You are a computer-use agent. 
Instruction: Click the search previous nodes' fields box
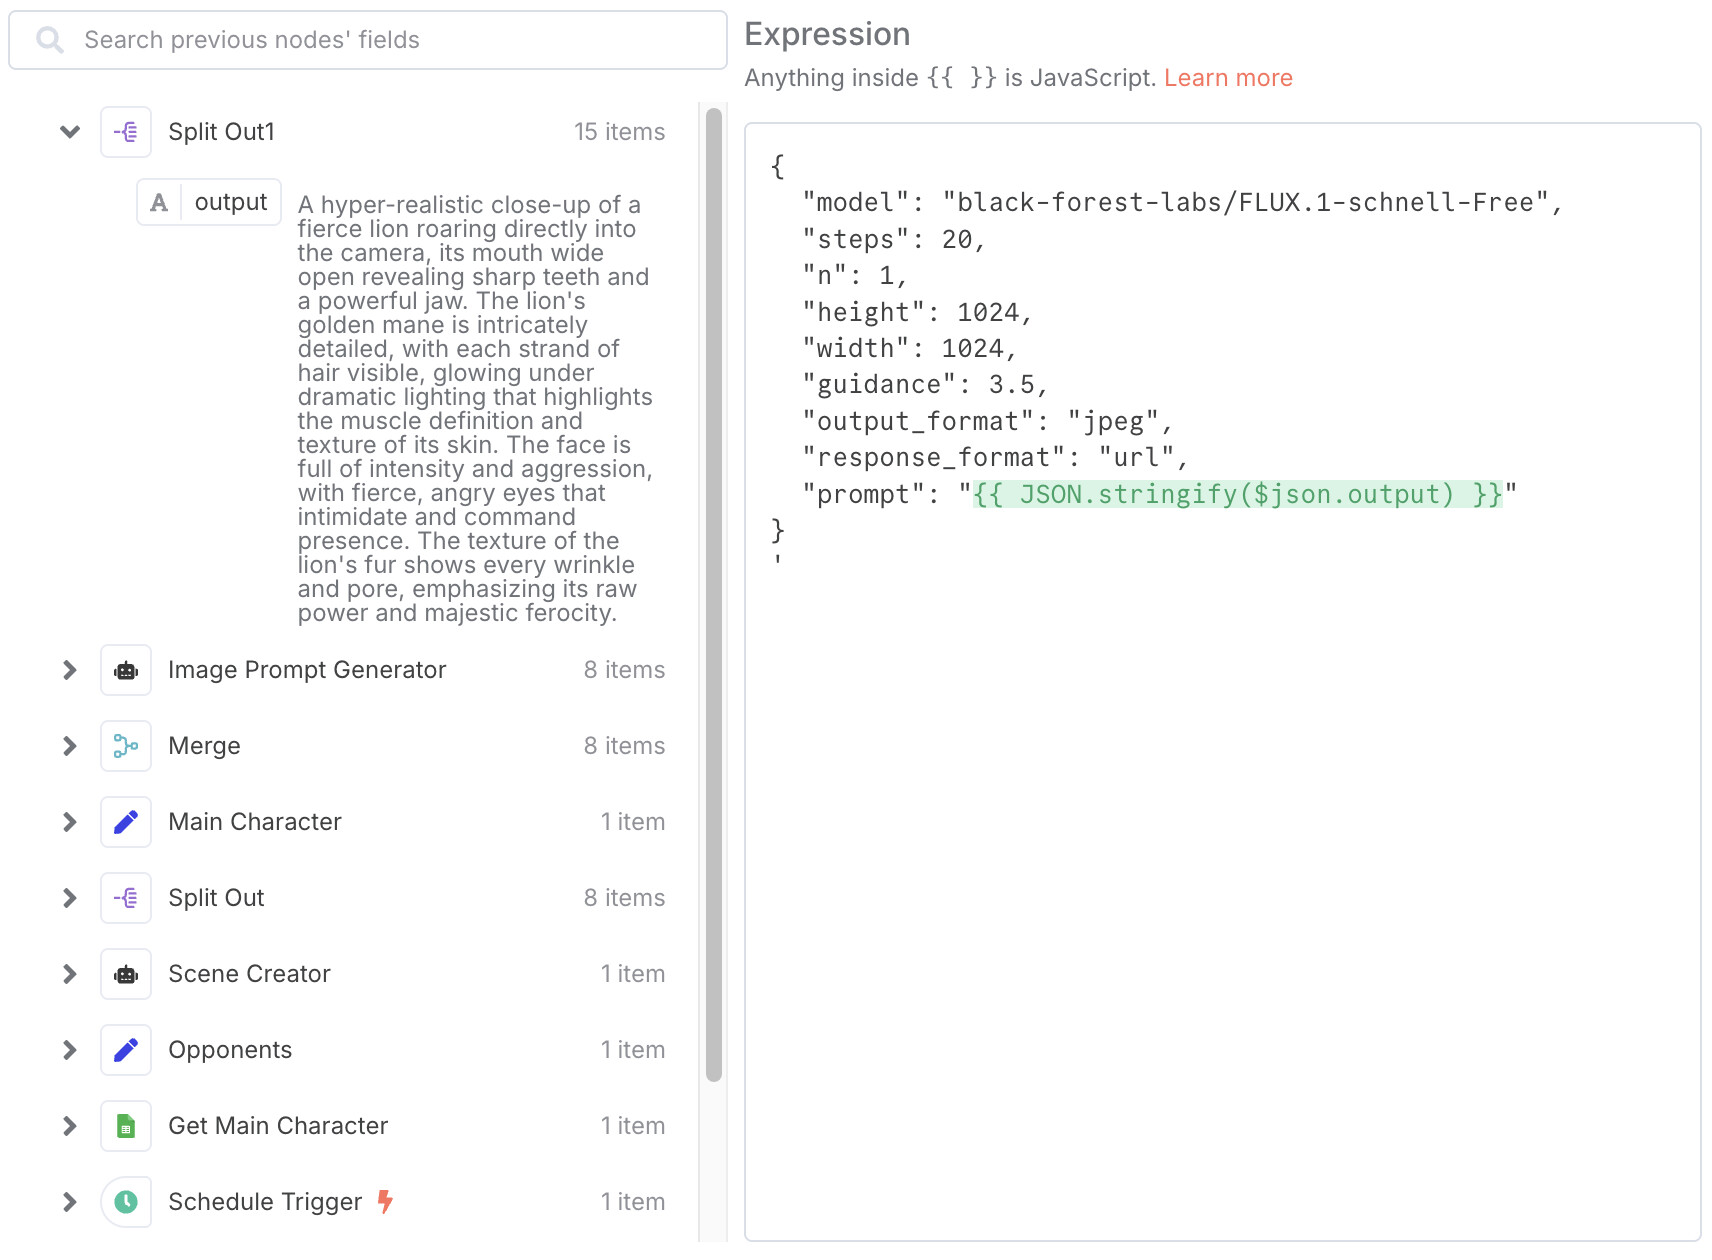(x=367, y=39)
